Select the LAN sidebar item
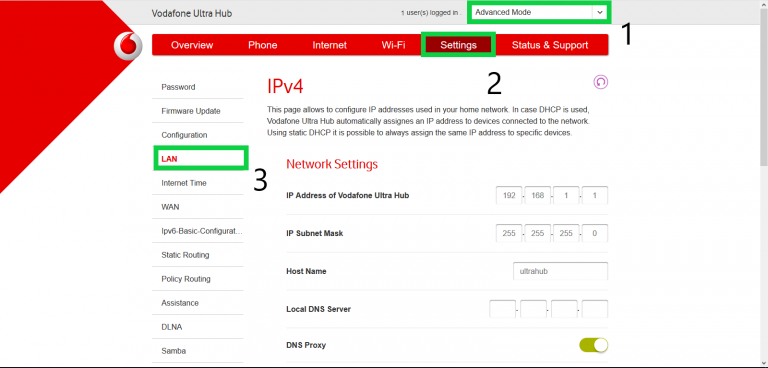This screenshot has height=368, width=768. [201, 158]
